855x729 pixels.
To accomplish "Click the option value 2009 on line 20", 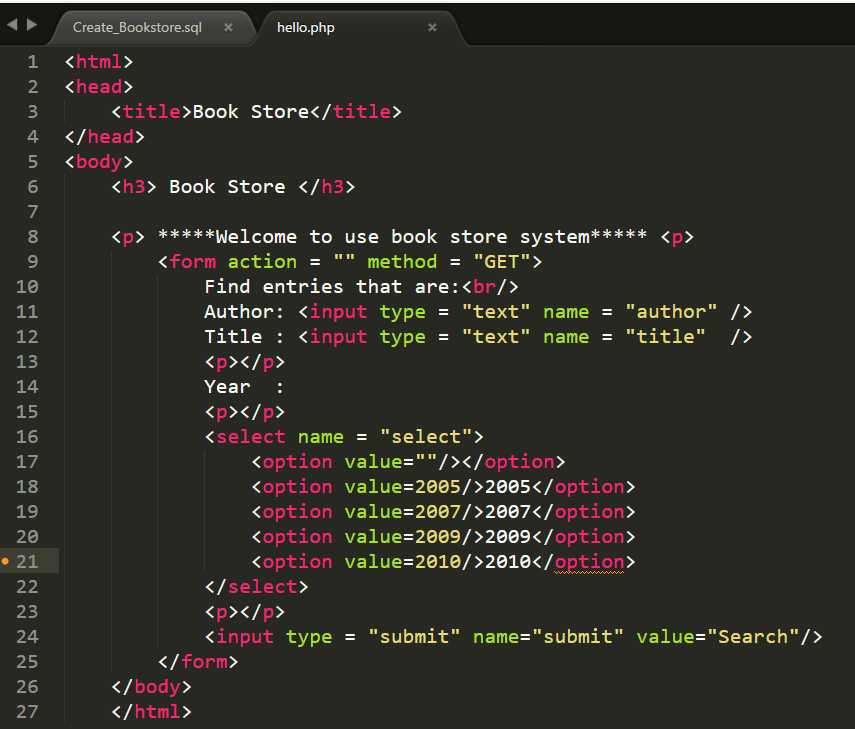I will [438, 537].
